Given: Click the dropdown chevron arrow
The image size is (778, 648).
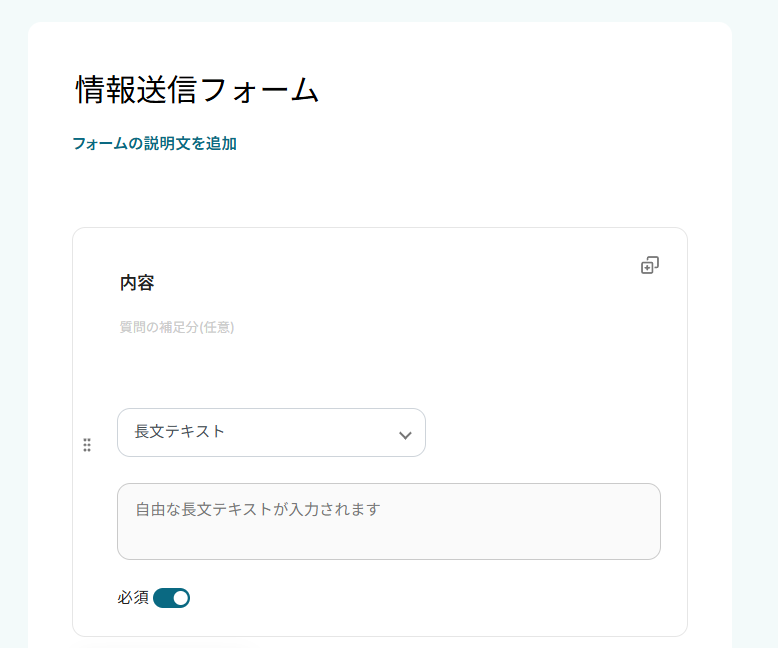Looking at the screenshot, I should click(x=405, y=435).
